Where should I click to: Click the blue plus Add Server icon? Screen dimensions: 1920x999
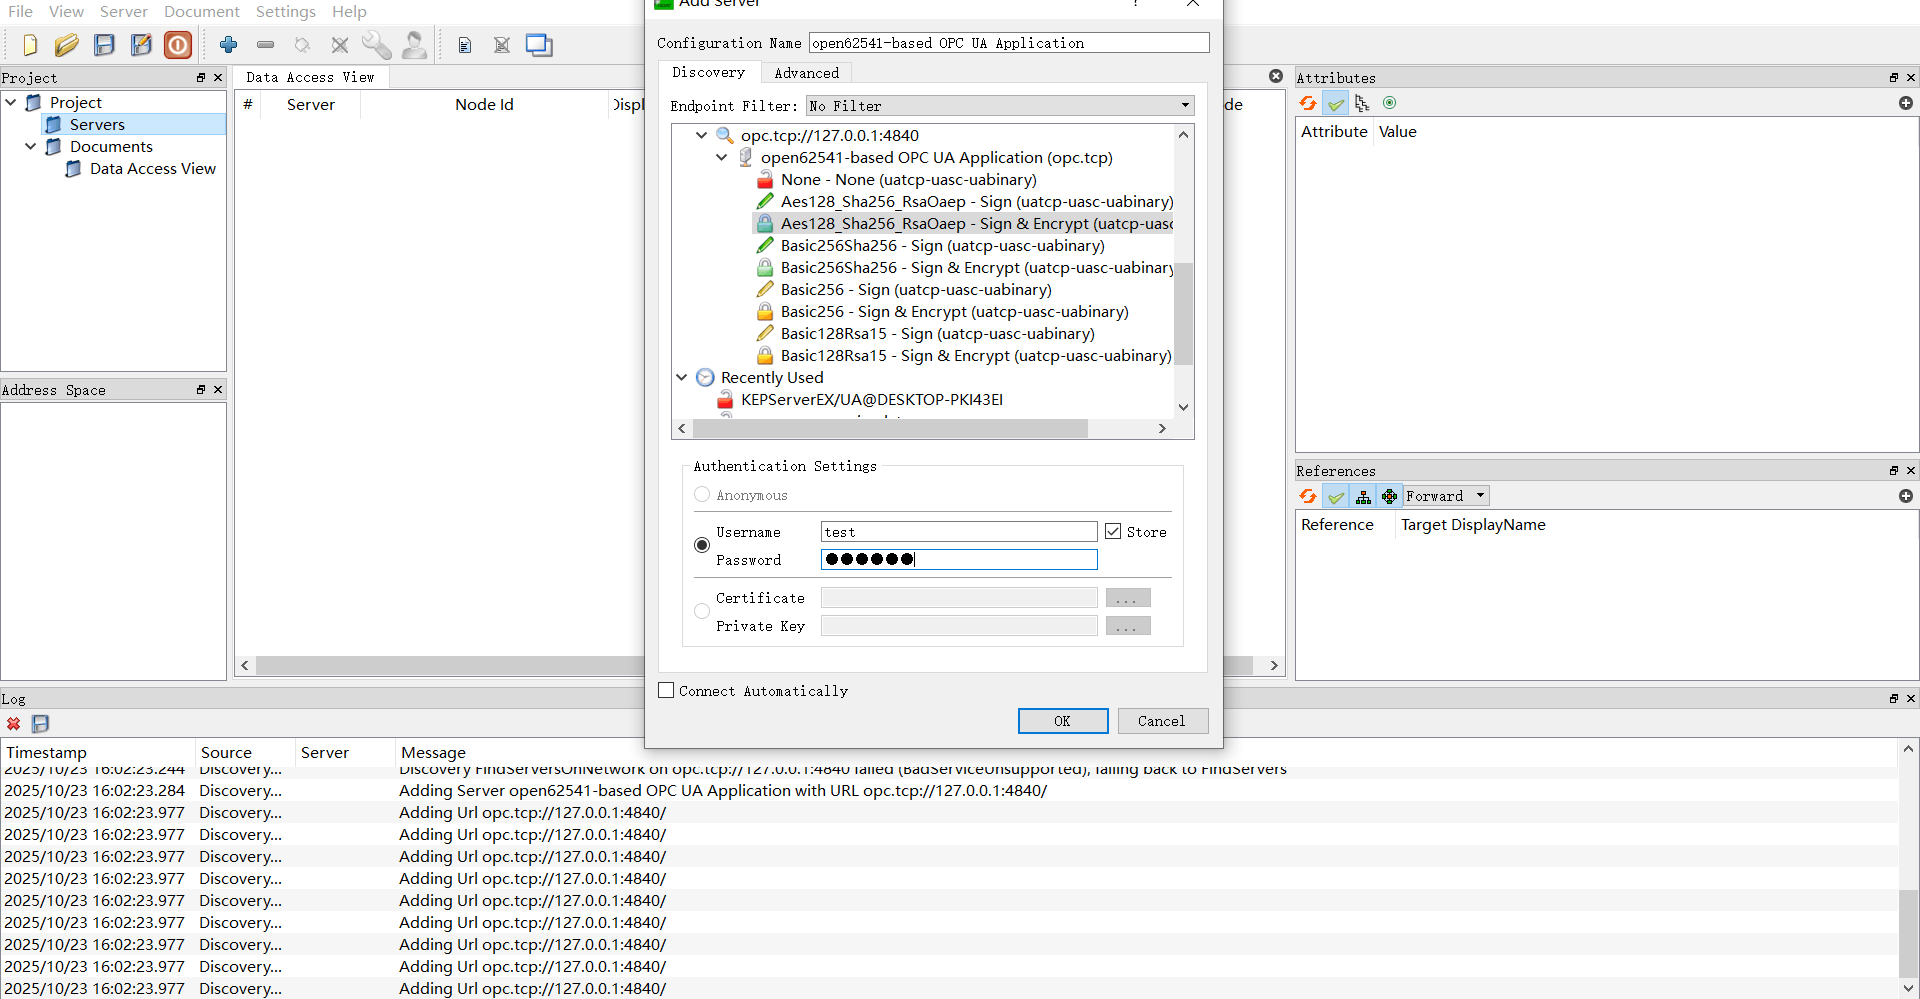(229, 45)
